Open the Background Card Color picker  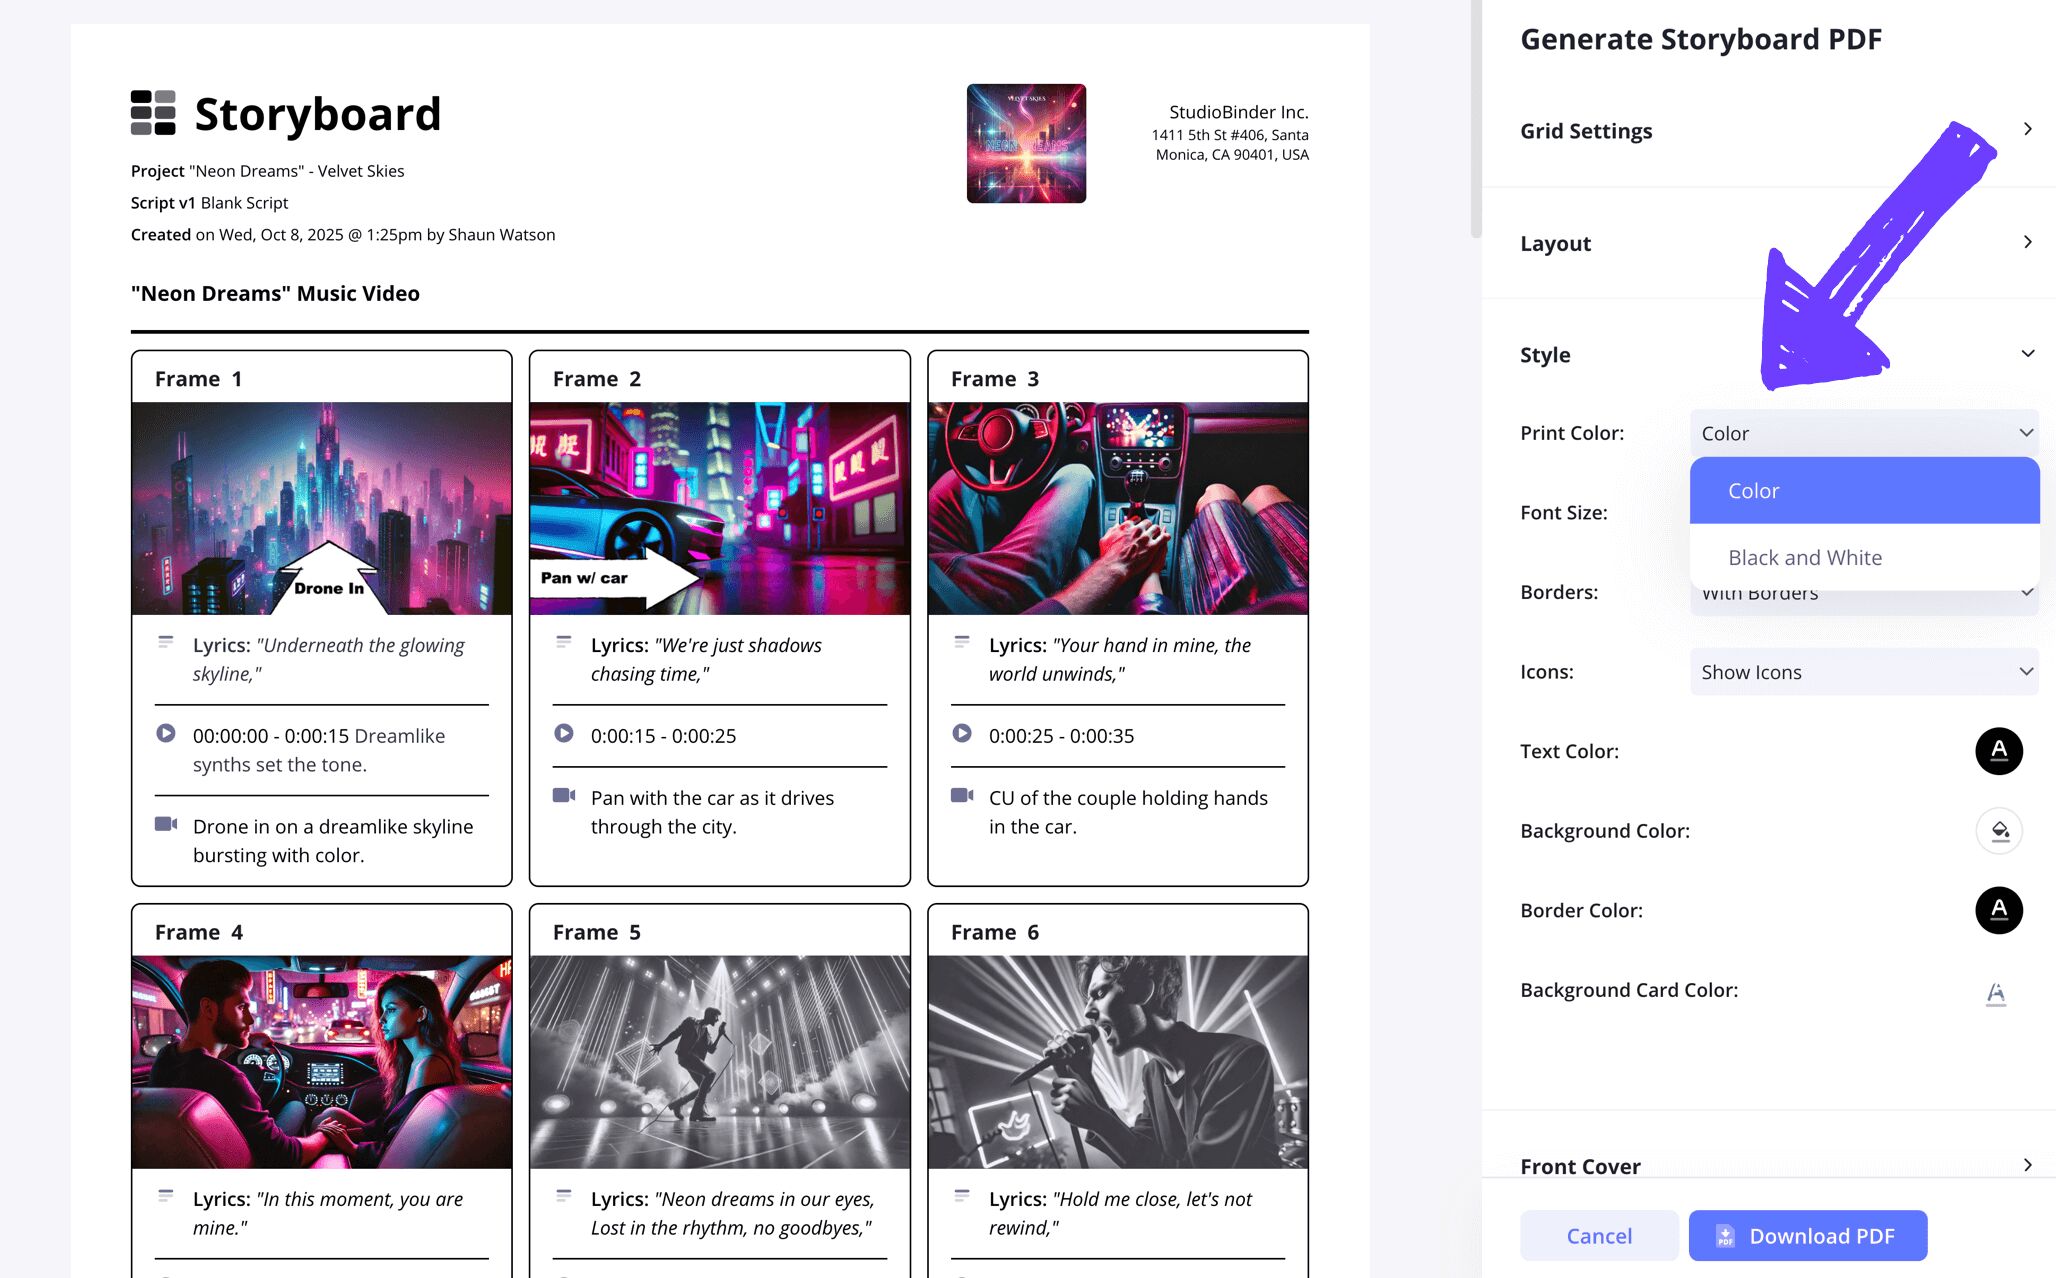pyautogui.click(x=1996, y=992)
